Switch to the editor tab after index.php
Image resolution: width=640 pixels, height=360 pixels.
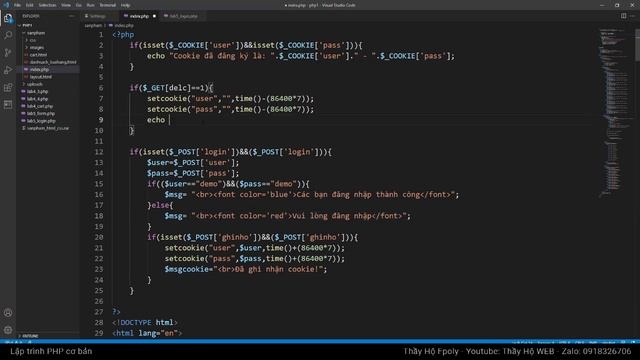pos(183,16)
